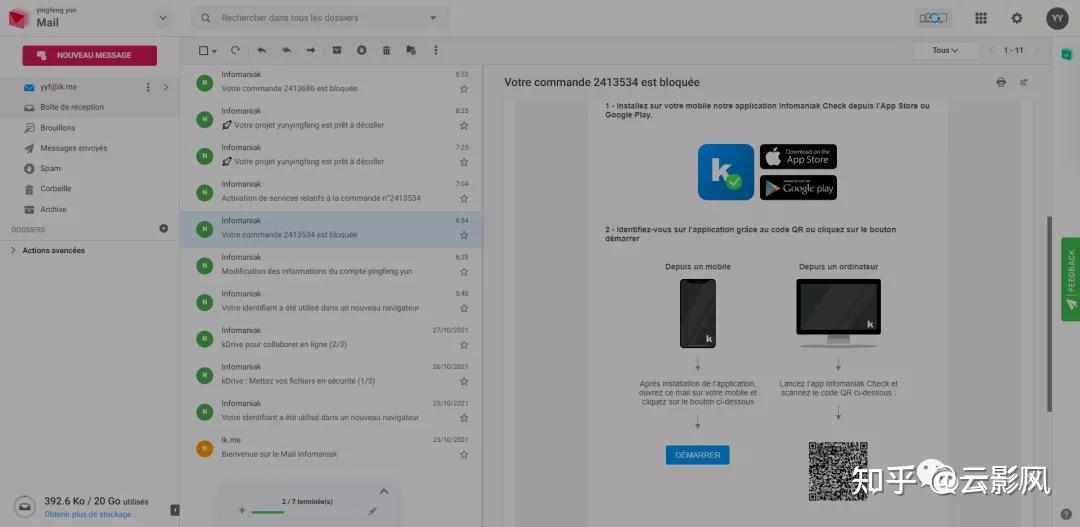The image size is (1080, 527).
Task: Click the refresh mail list icon
Action: [235, 50]
